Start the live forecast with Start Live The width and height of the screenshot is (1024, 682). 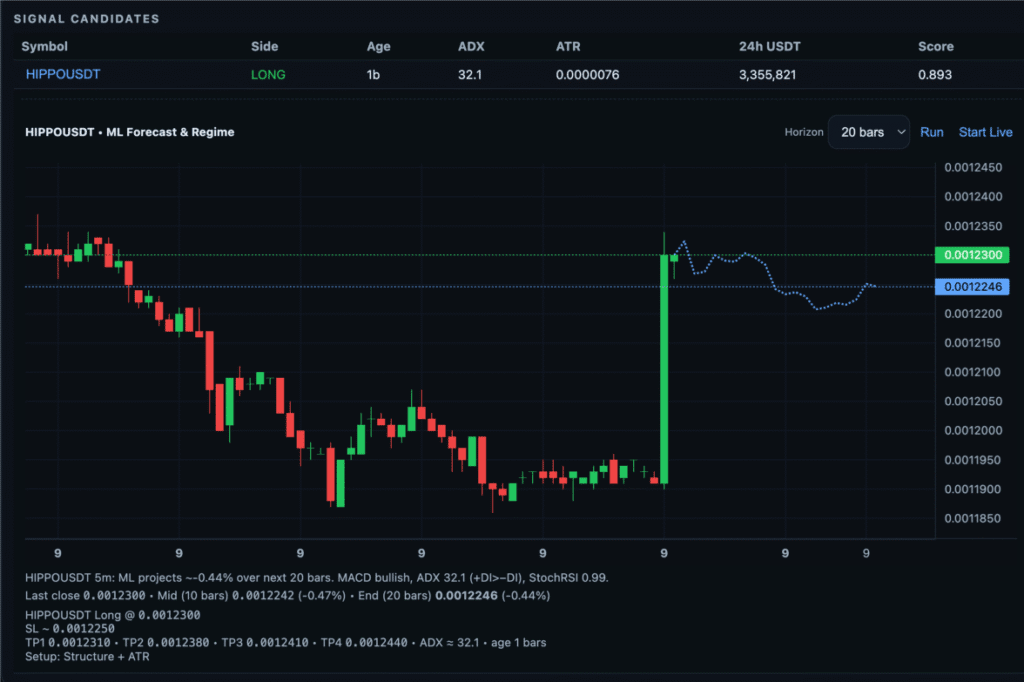click(x=985, y=132)
